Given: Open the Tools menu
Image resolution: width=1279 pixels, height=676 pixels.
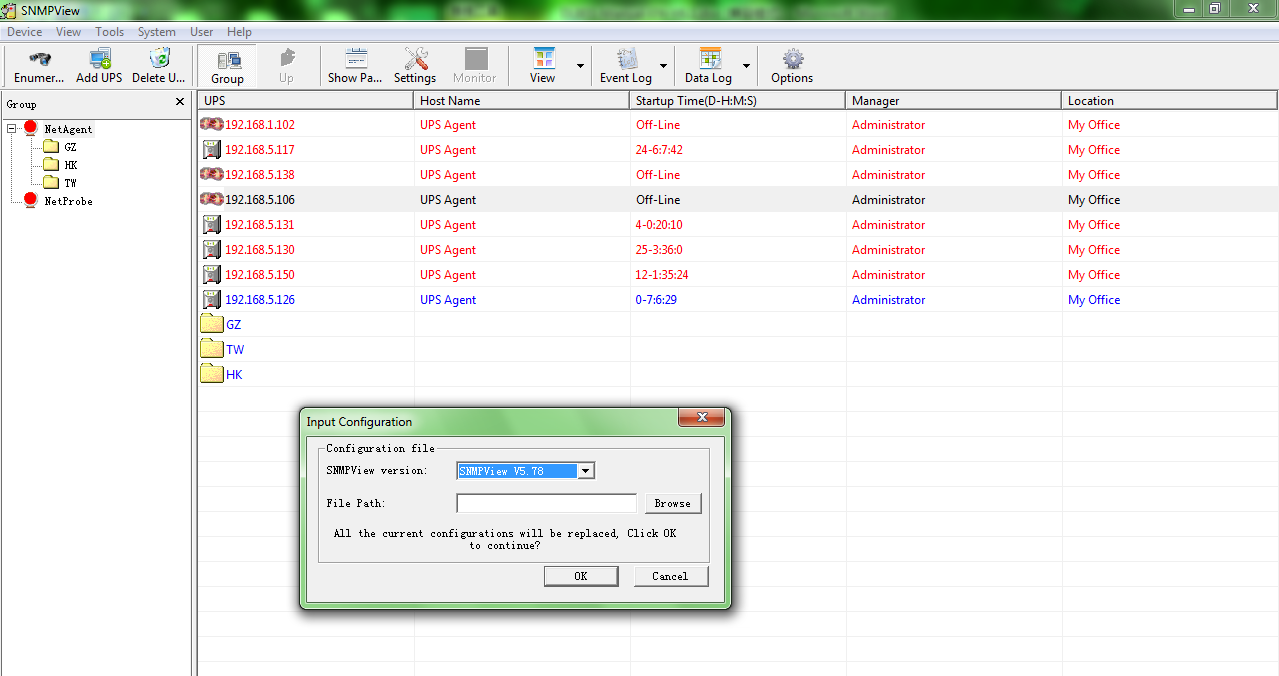Looking at the screenshot, I should click(110, 32).
